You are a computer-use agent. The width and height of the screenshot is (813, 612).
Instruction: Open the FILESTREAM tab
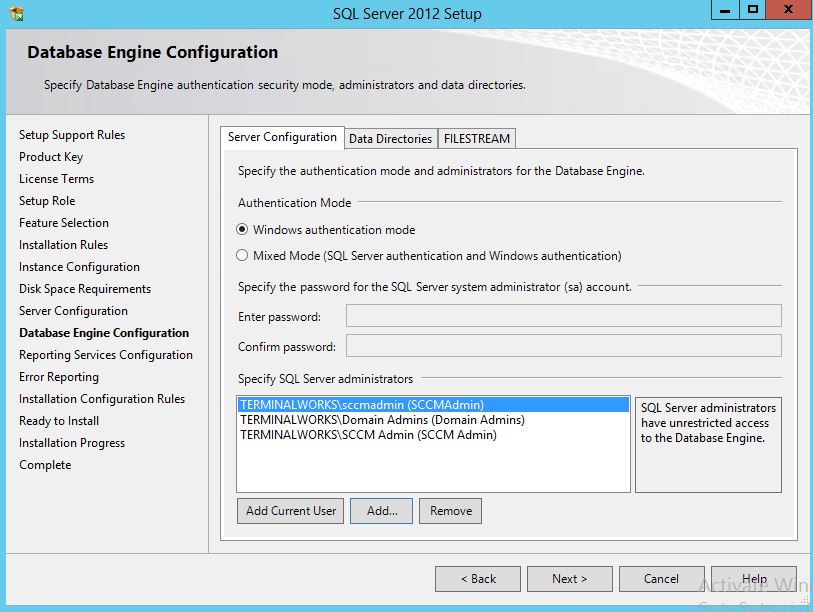pos(477,139)
